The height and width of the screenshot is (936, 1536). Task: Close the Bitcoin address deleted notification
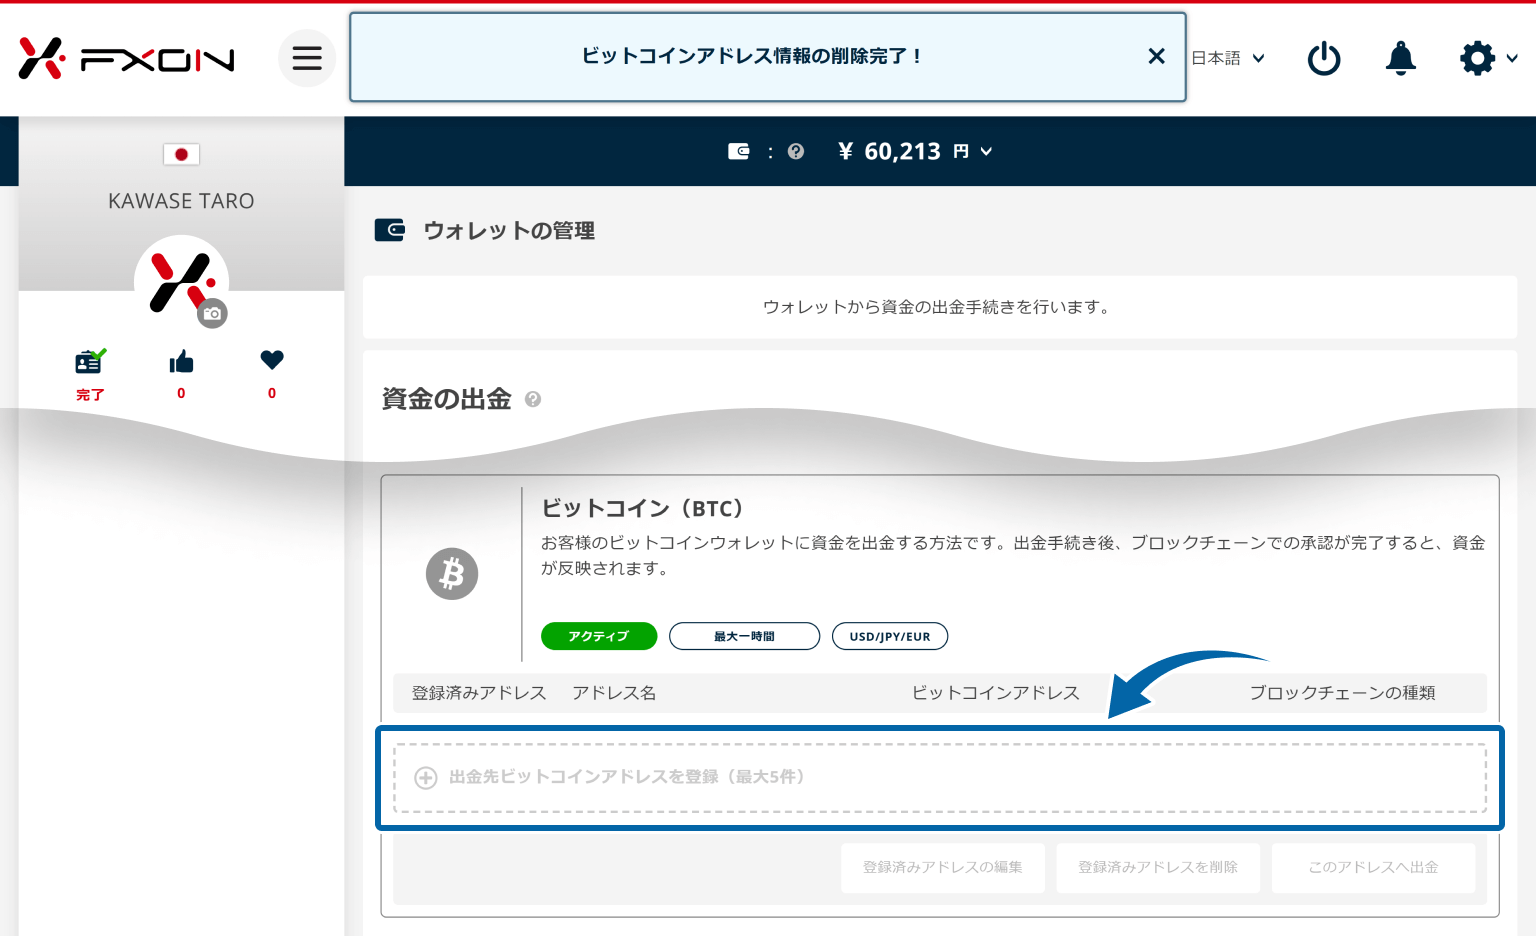pyautogui.click(x=1156, y=56)
